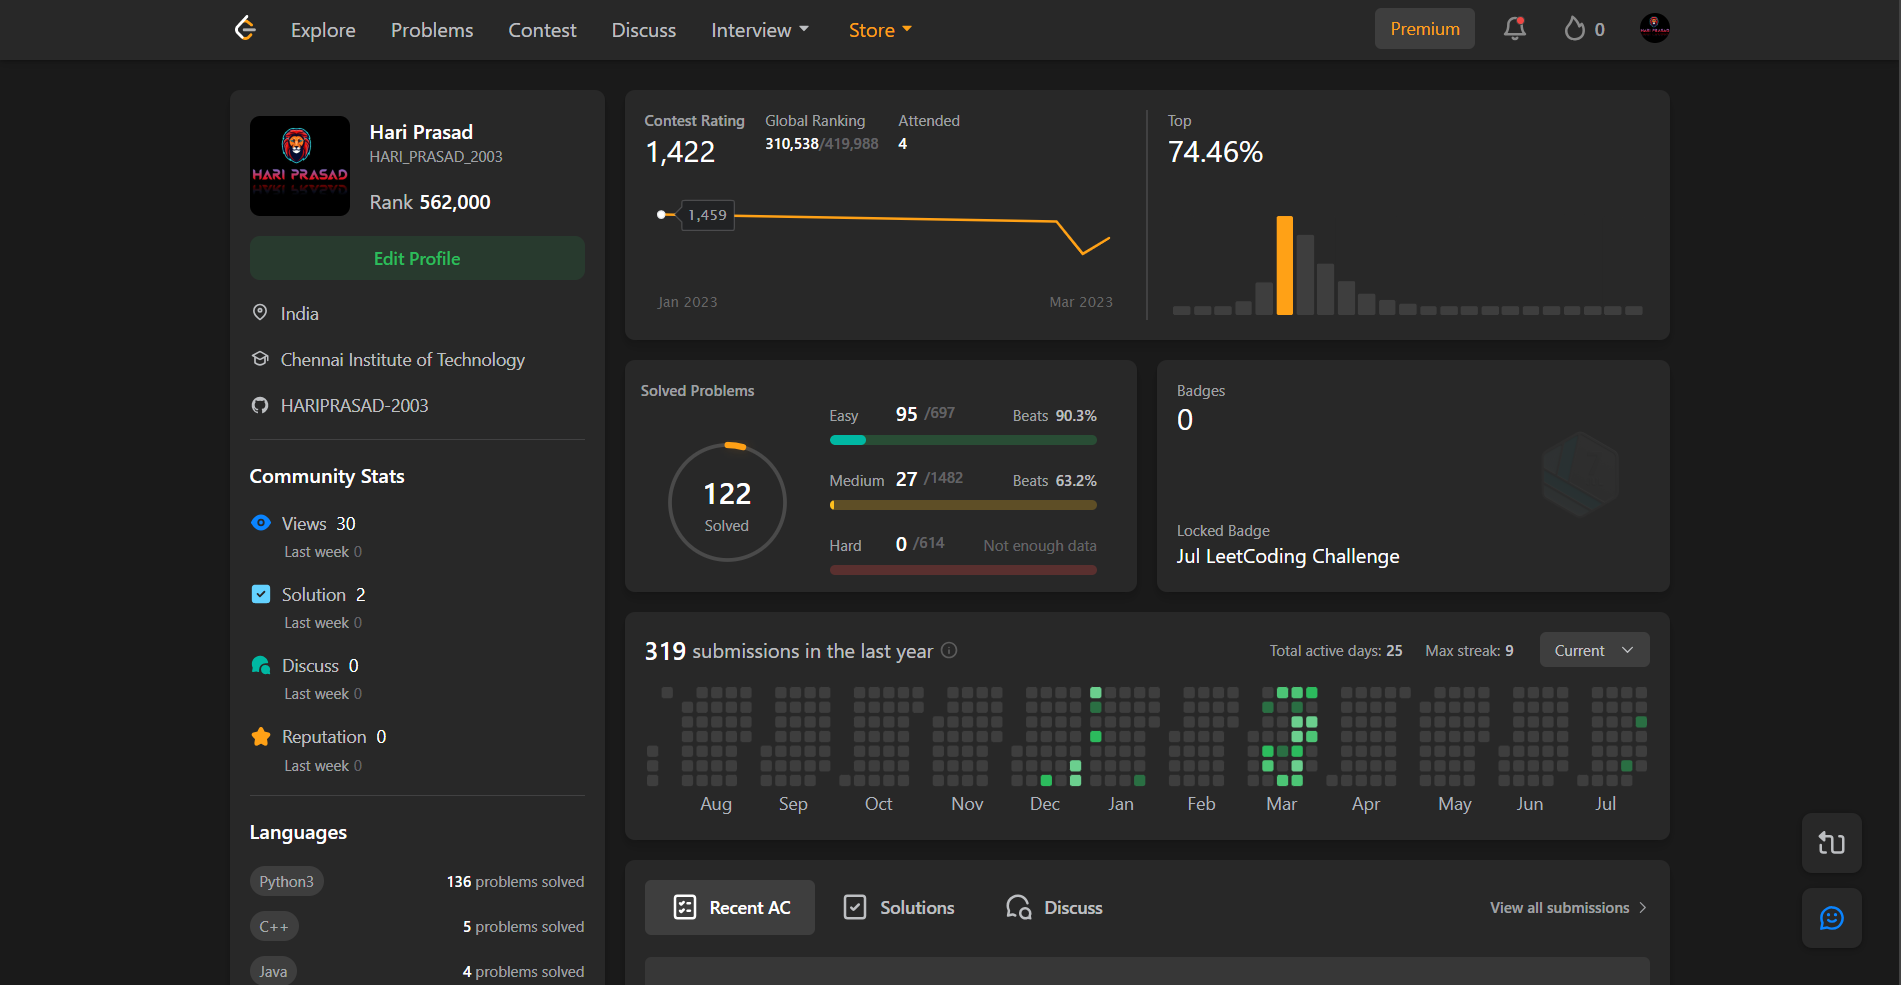The height and width of the screenshot is (985, 1901).
Task: Click the Total active days: 25 text
Action: coord(1336,650)
